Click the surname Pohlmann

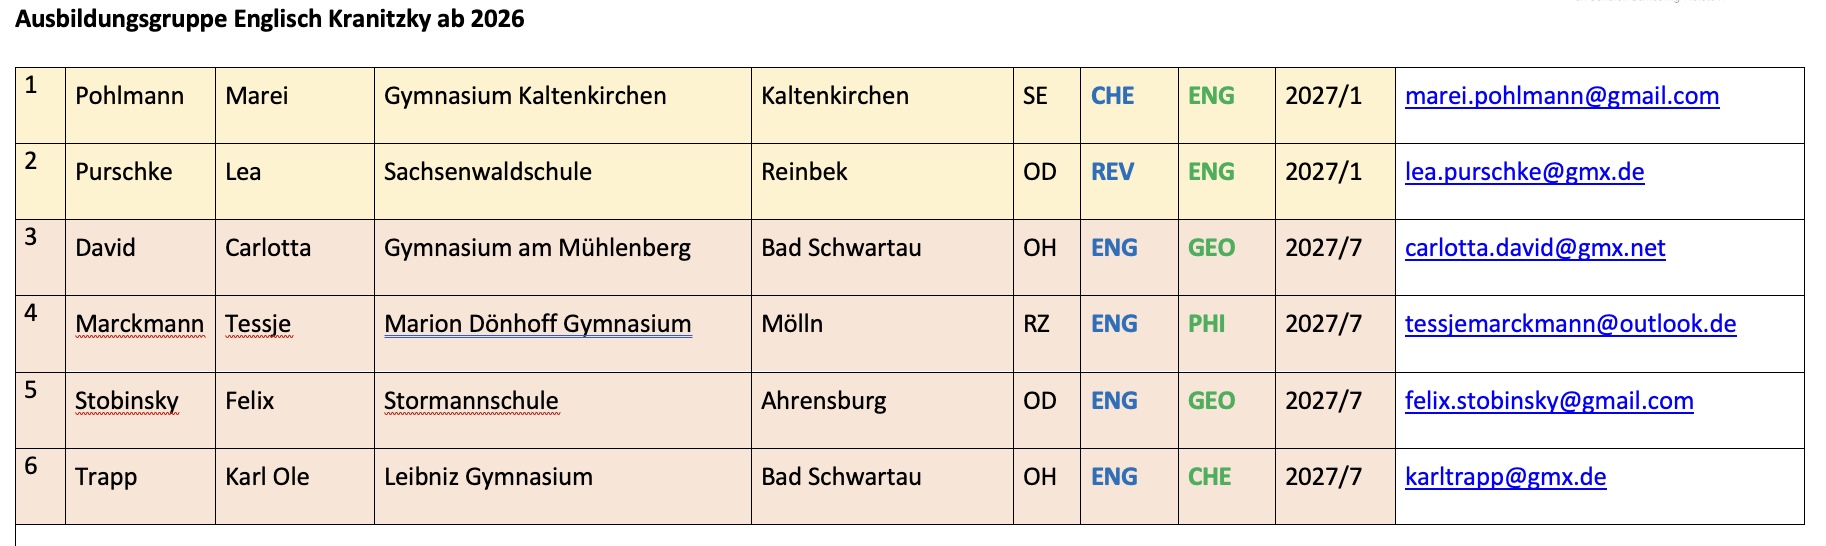129,96
